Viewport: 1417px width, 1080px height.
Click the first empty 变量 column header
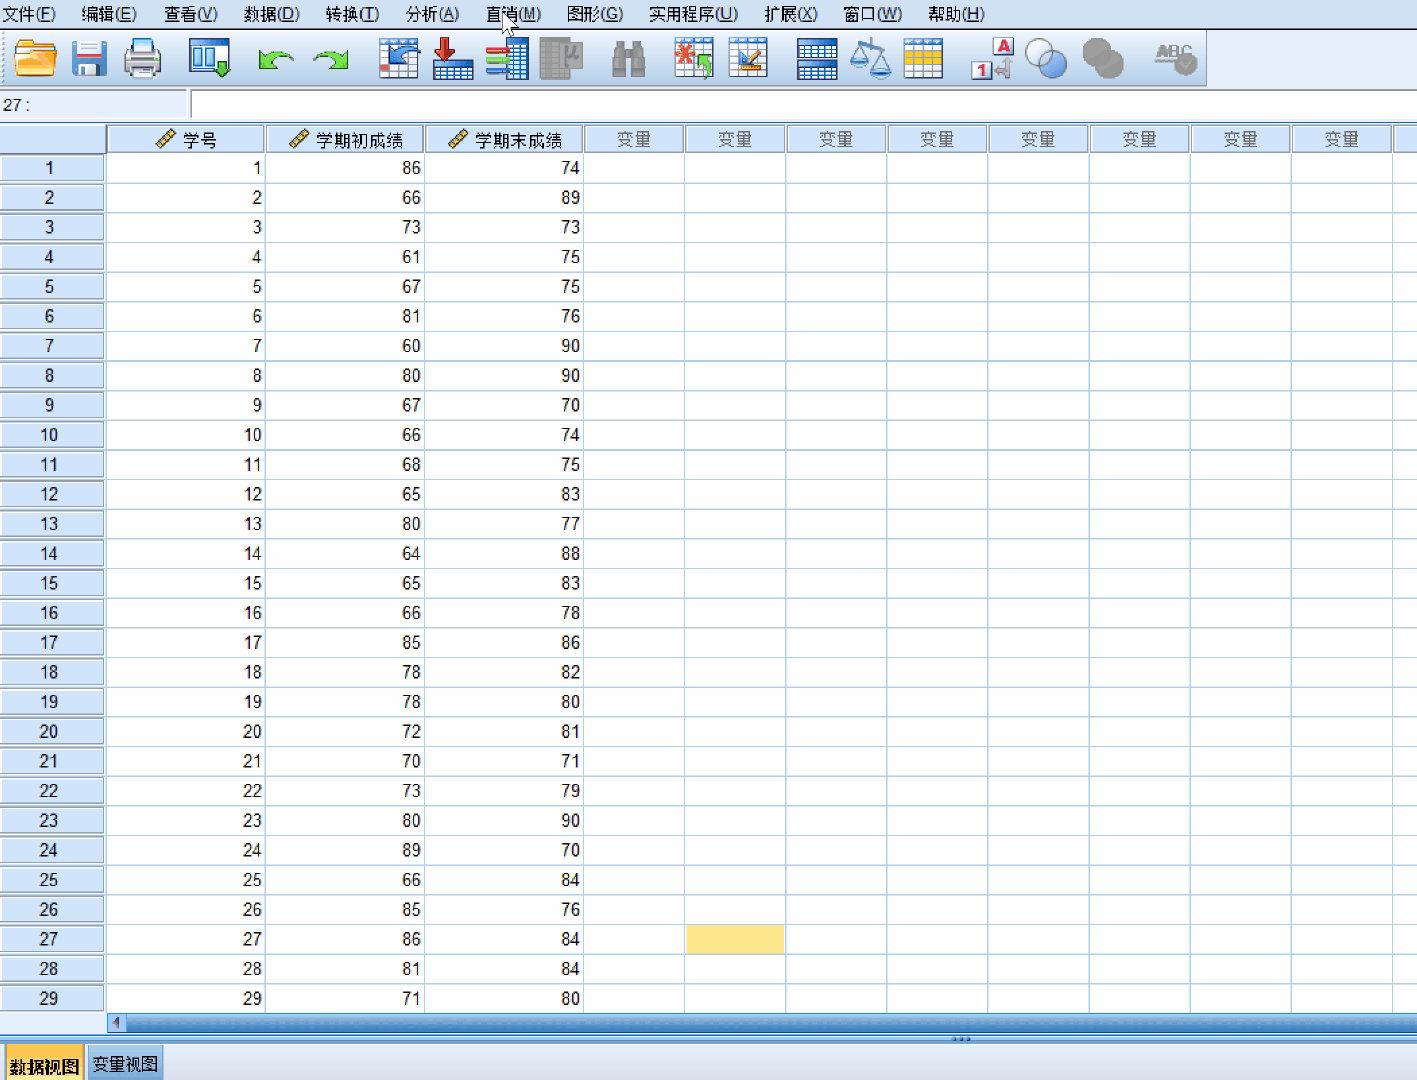coord(634,139)
